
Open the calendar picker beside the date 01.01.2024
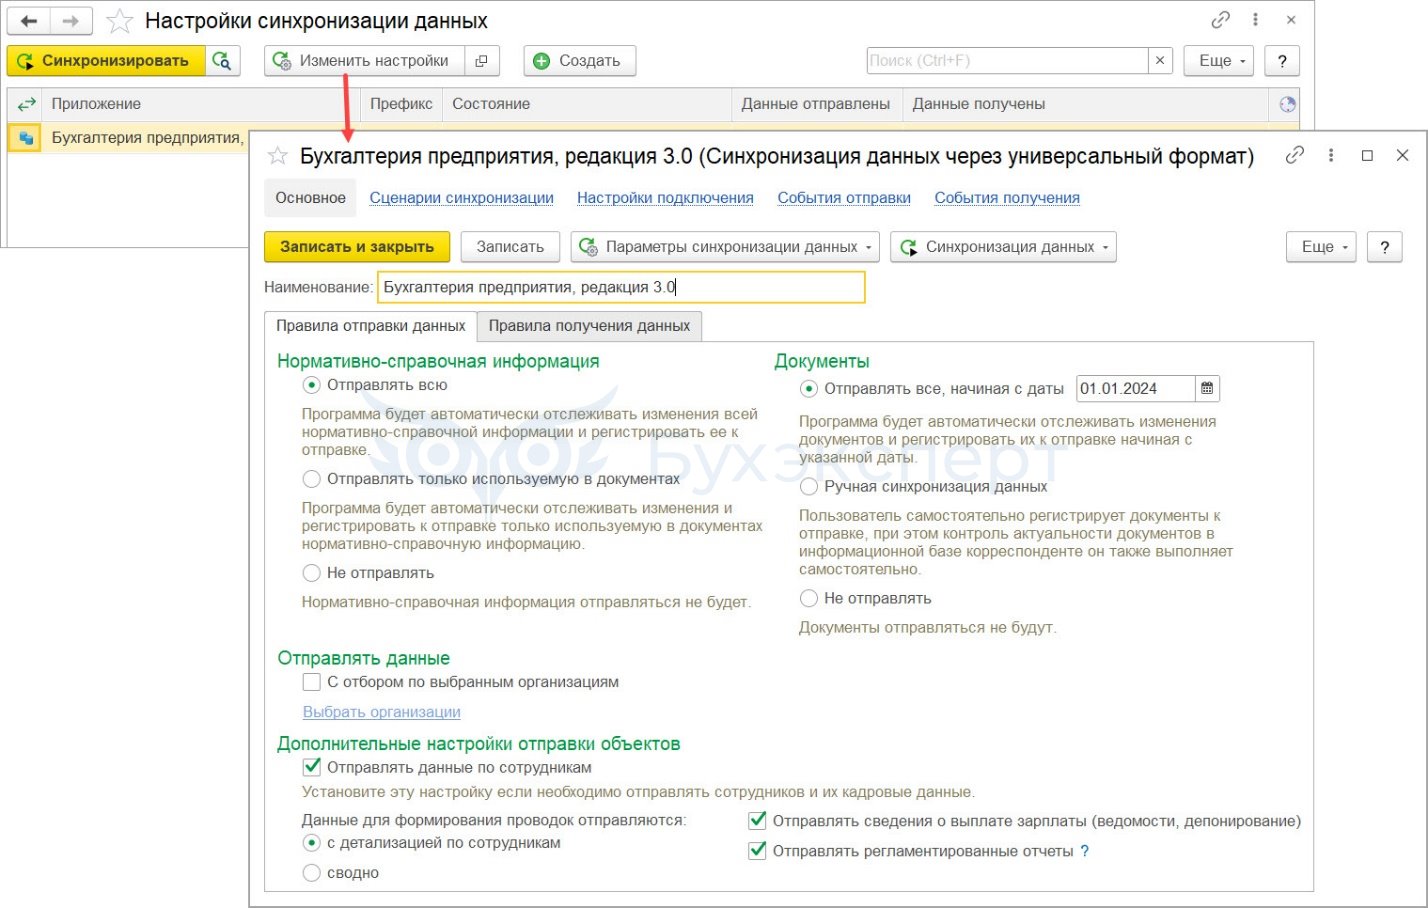point(1207,389)
